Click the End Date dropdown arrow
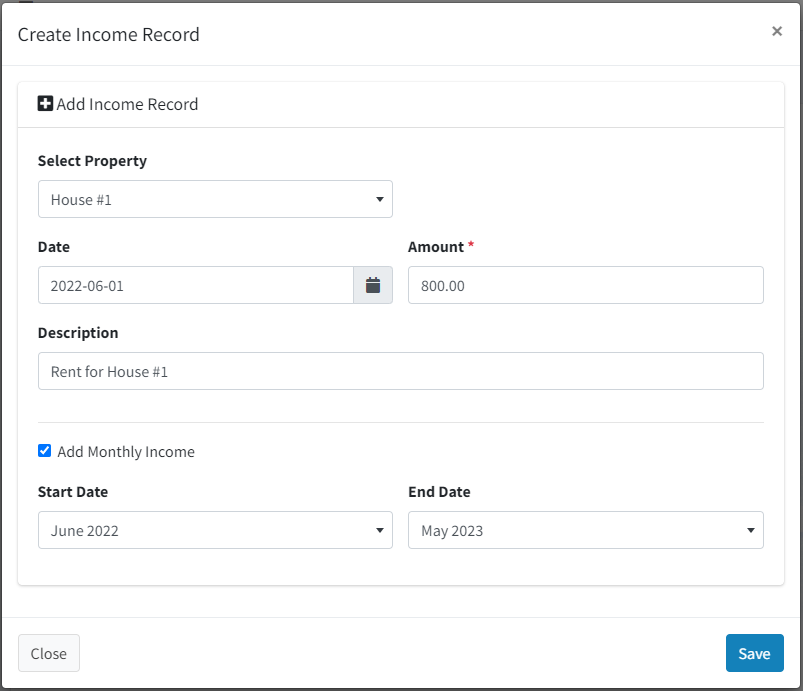The height and width of the screenshot is (691, 803). (x=750, y=531)
